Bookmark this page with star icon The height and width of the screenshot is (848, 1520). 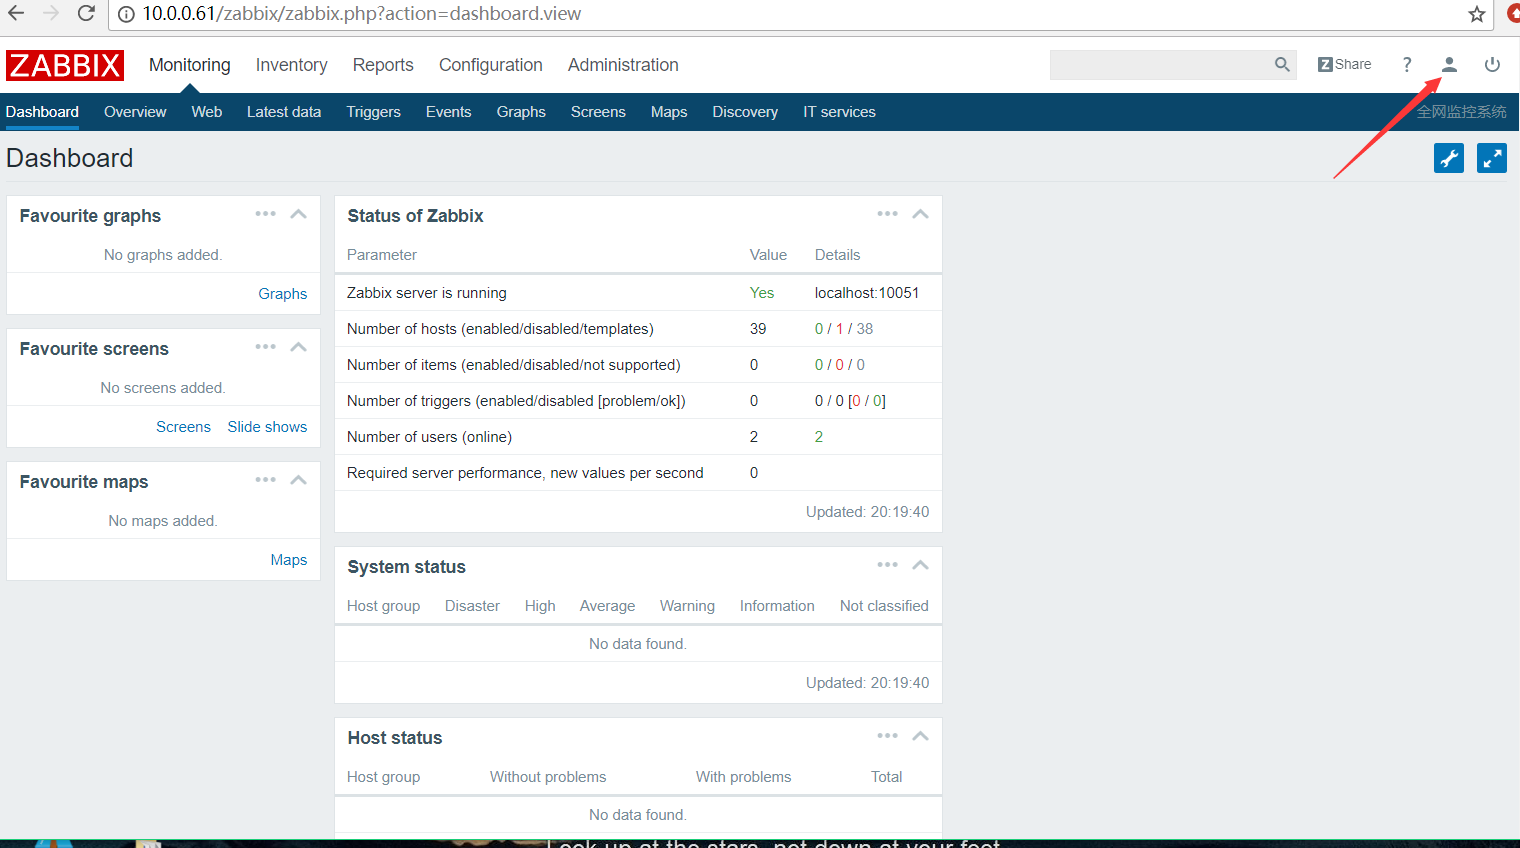(1476, 14)
